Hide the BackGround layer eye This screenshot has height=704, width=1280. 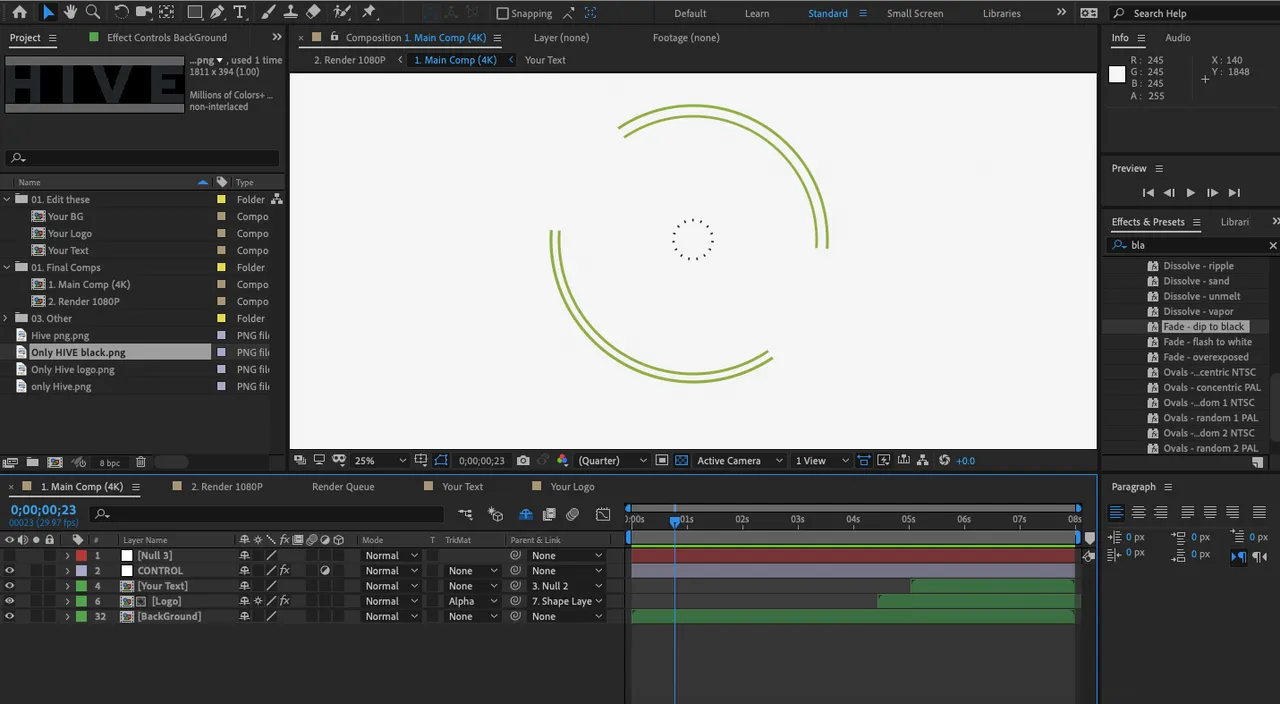coord(10,617)
